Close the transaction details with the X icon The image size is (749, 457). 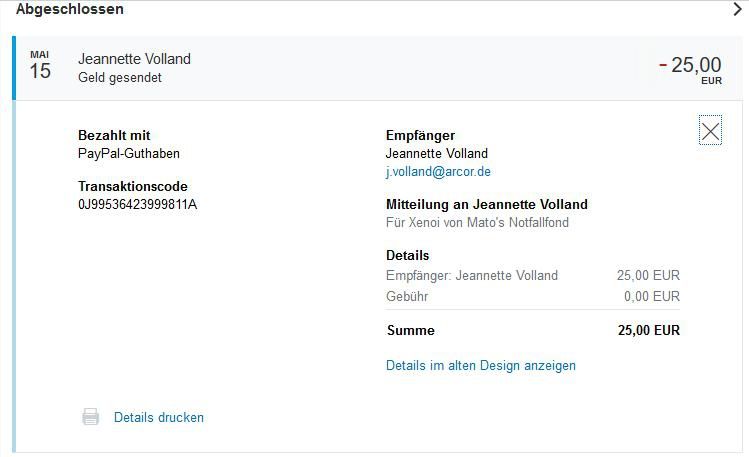pos(710,130)
